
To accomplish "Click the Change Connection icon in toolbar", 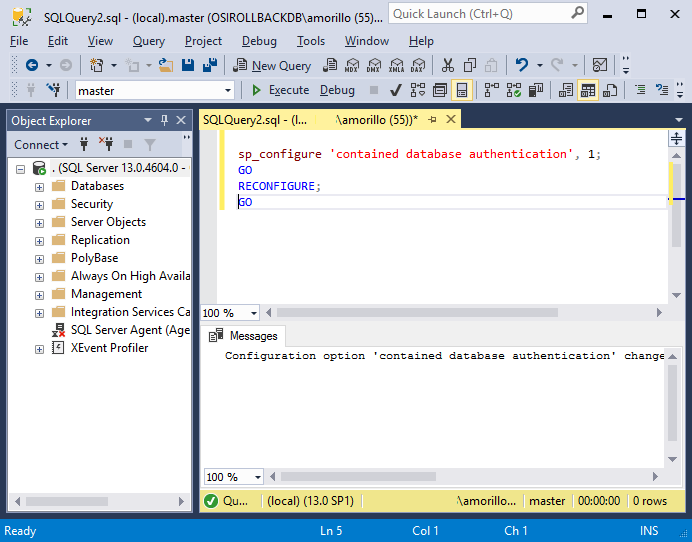I will click(53, 90).
